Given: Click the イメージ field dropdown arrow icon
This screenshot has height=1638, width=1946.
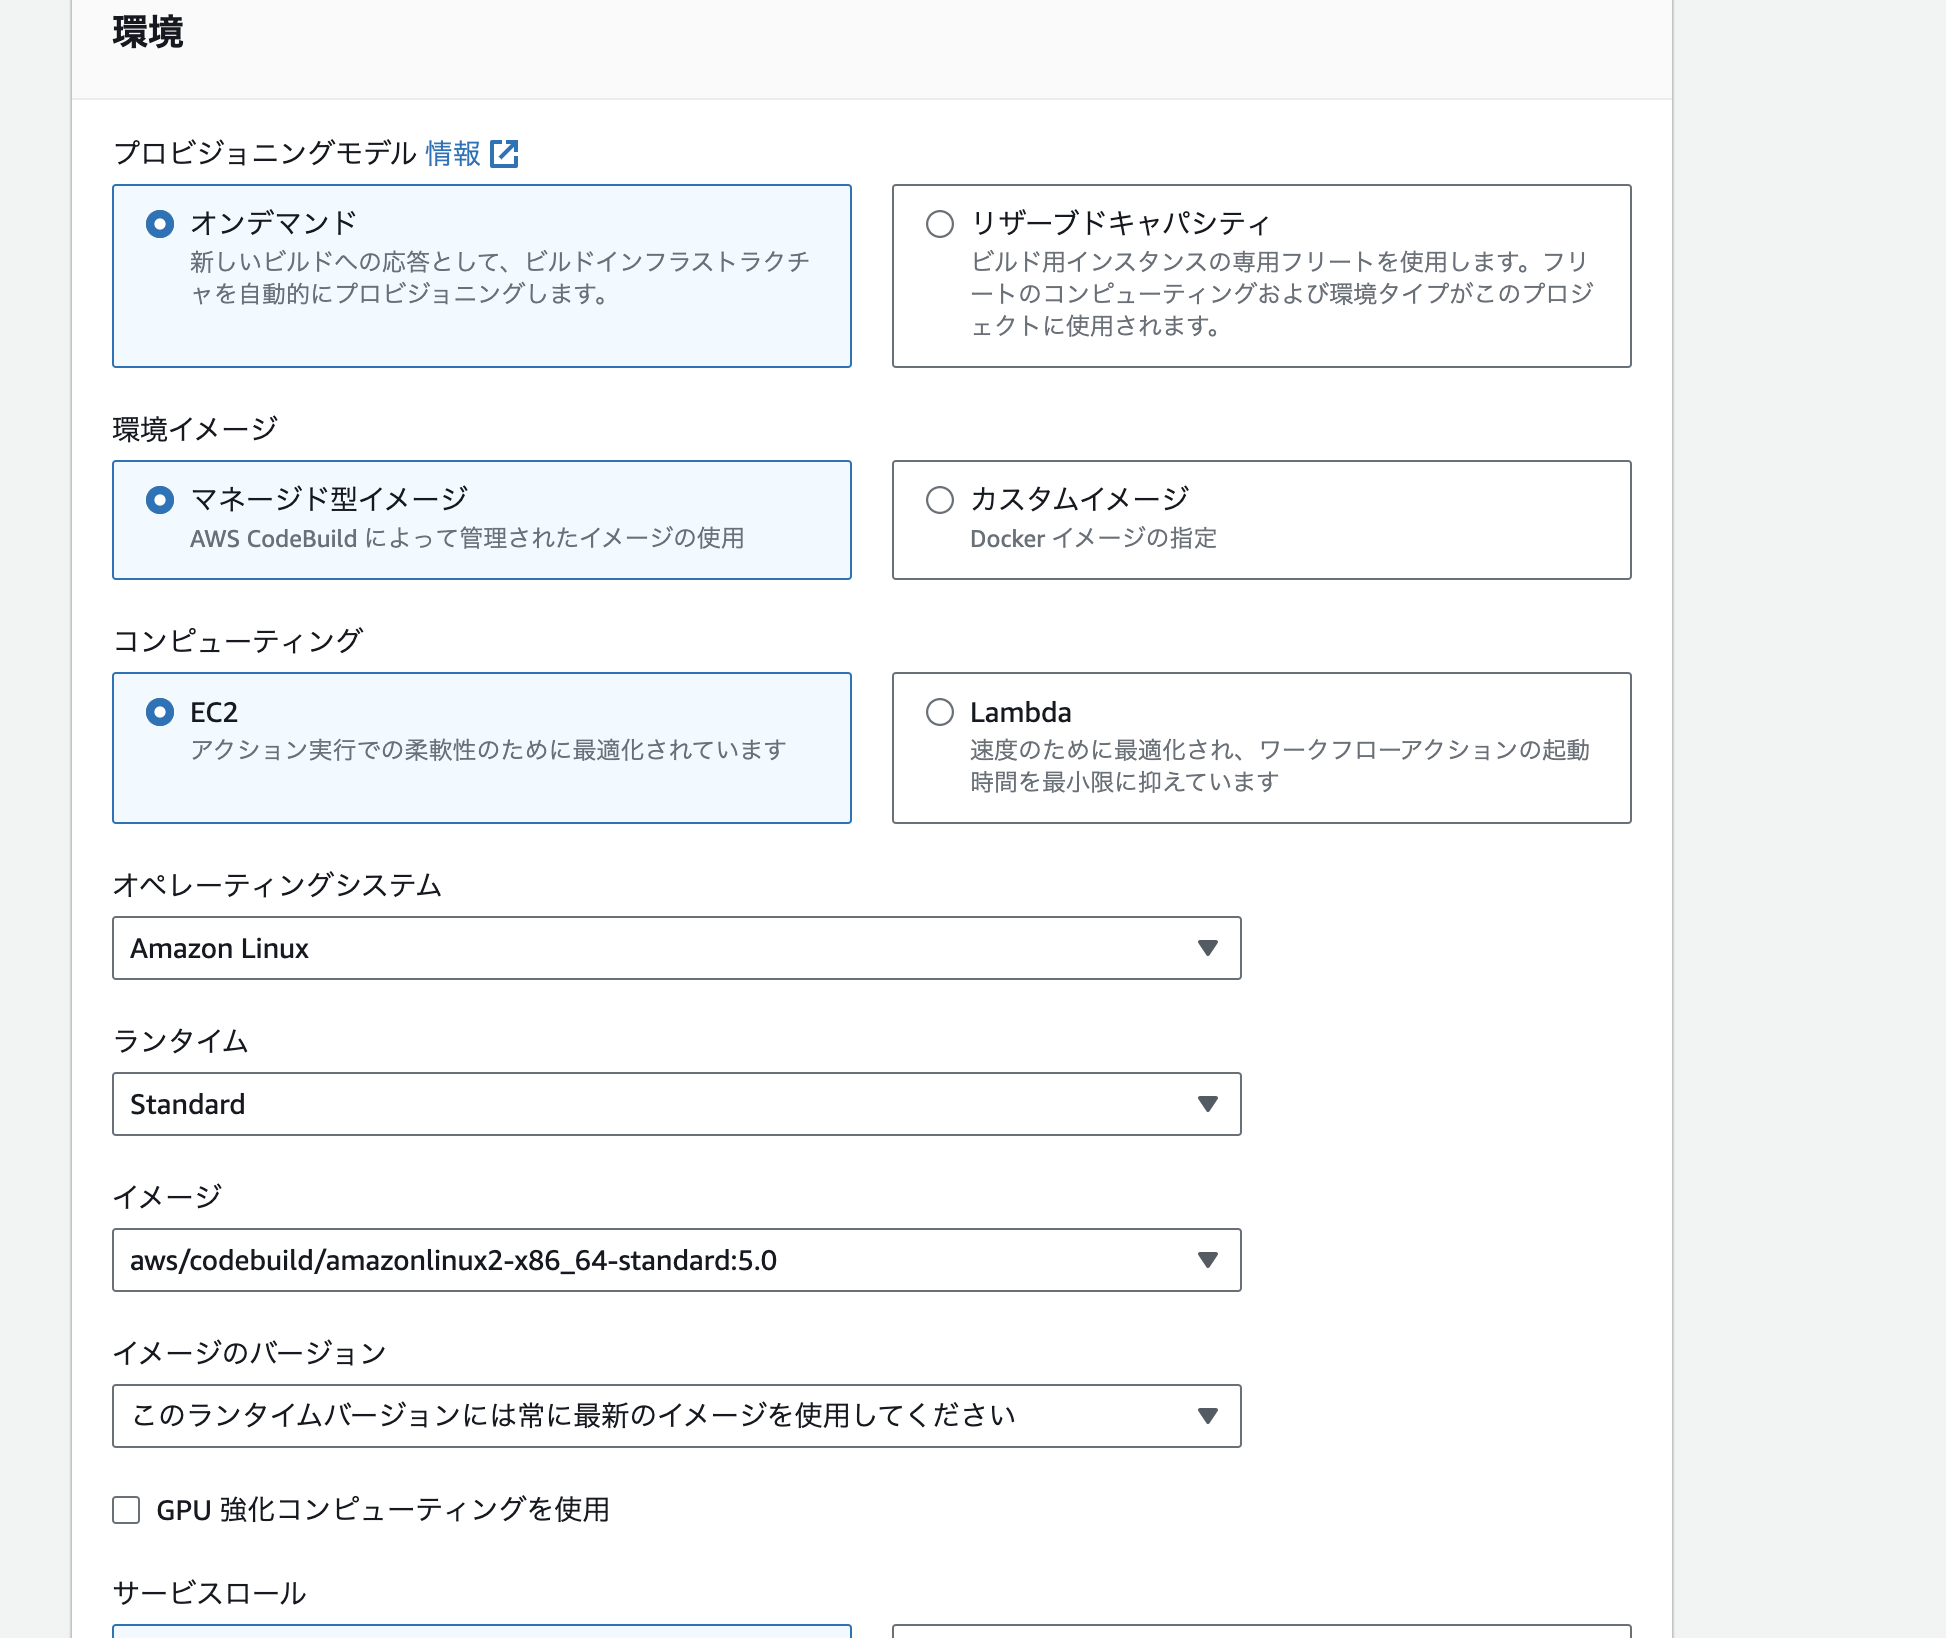Looking at the screenshot, I should [1209, 1260].
